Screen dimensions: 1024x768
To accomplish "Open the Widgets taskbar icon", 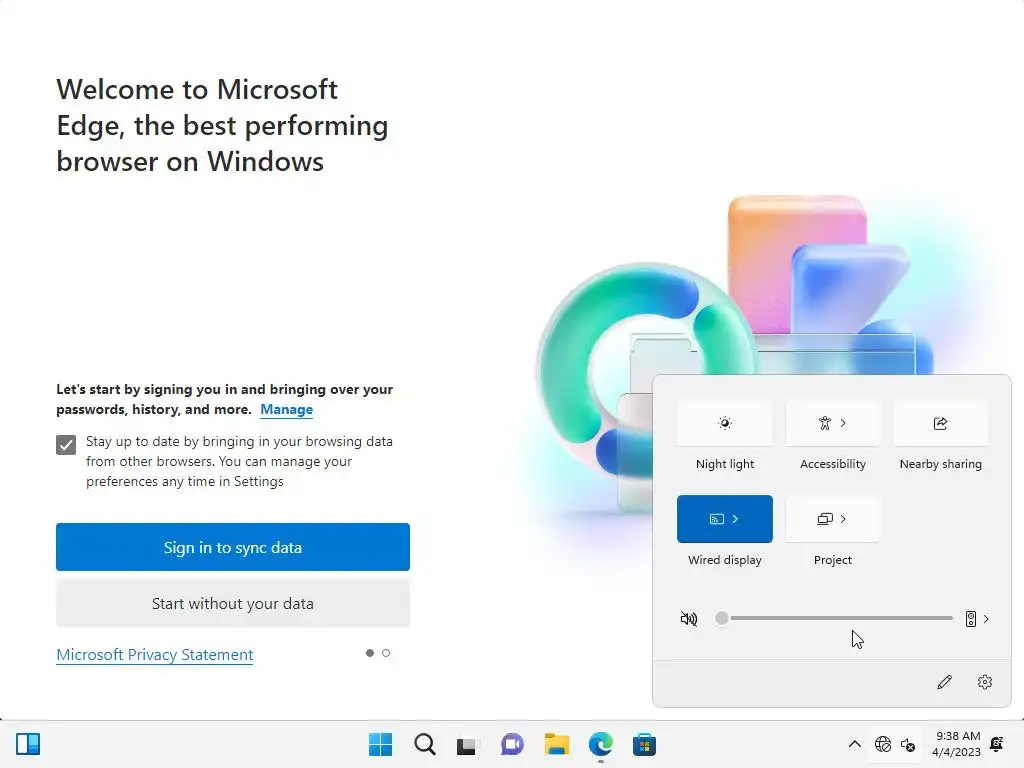I will pyautogui.click(x=28, y=744).
